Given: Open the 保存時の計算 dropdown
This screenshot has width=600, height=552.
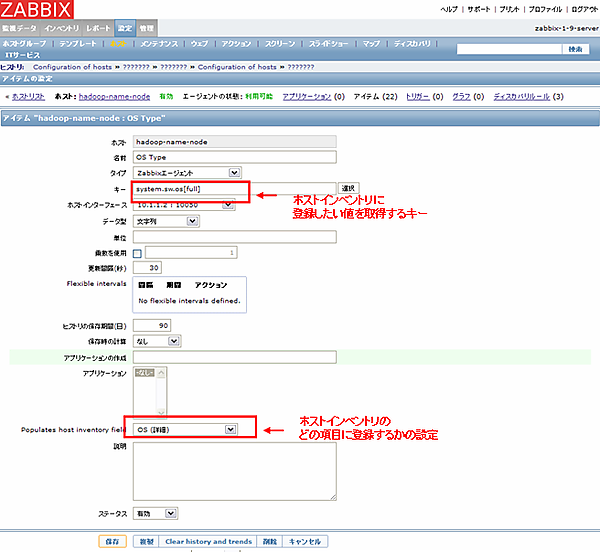Looking at the screenshot, I should pos(158,340).
